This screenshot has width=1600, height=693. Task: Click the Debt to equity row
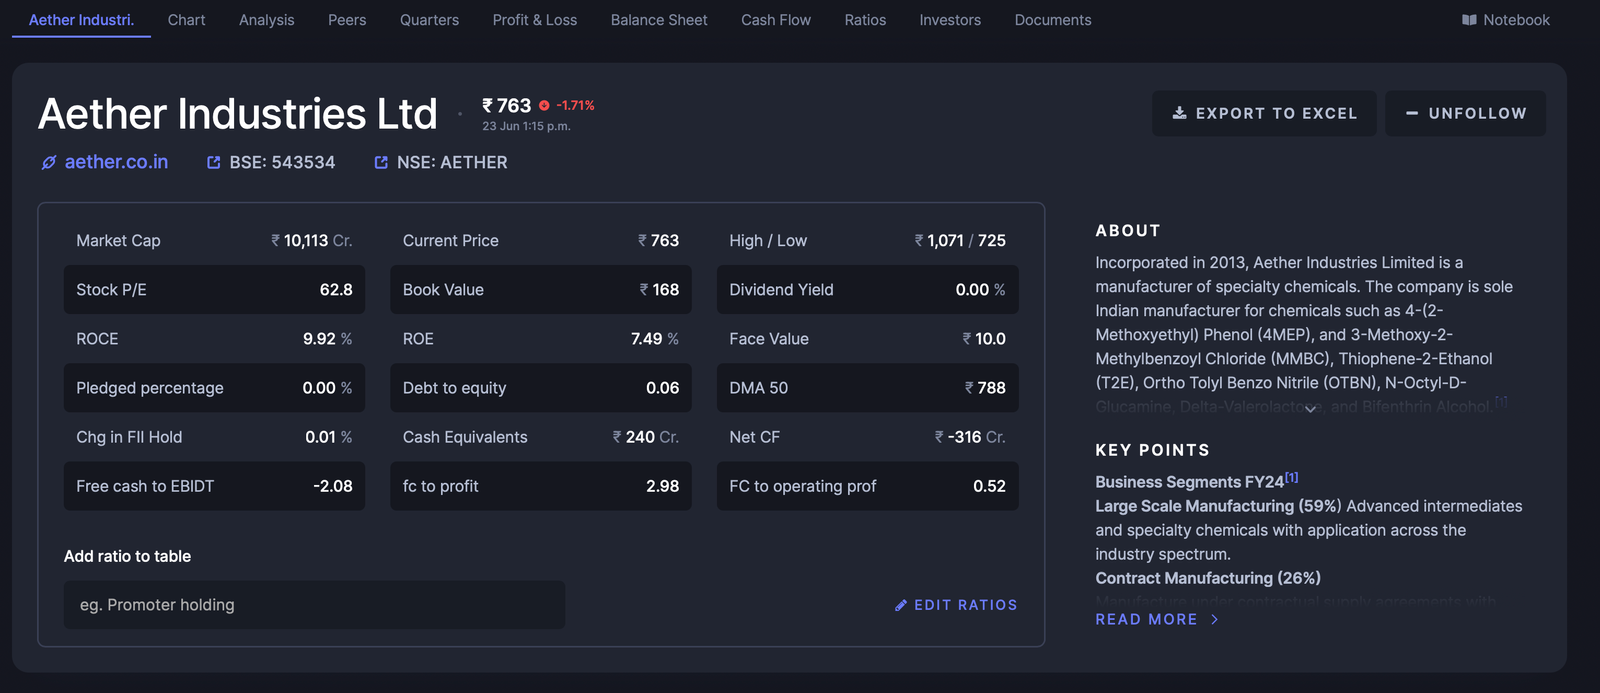[x=541, y=388]
